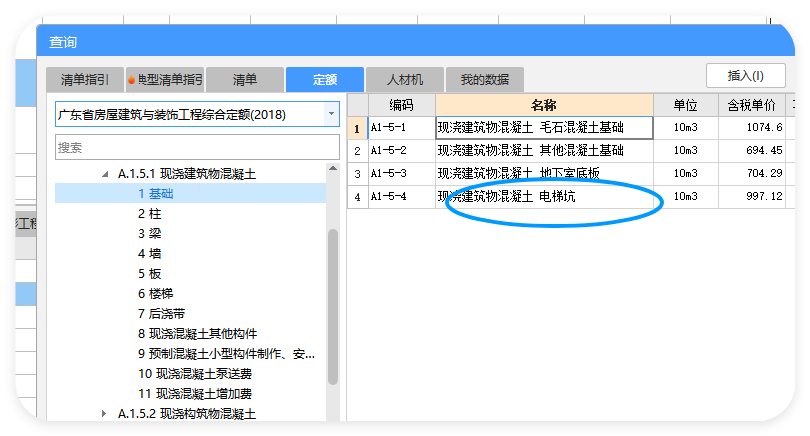Click the 含税单价 column header
This screenshot has height=436, width=810.
coord(750,105)
